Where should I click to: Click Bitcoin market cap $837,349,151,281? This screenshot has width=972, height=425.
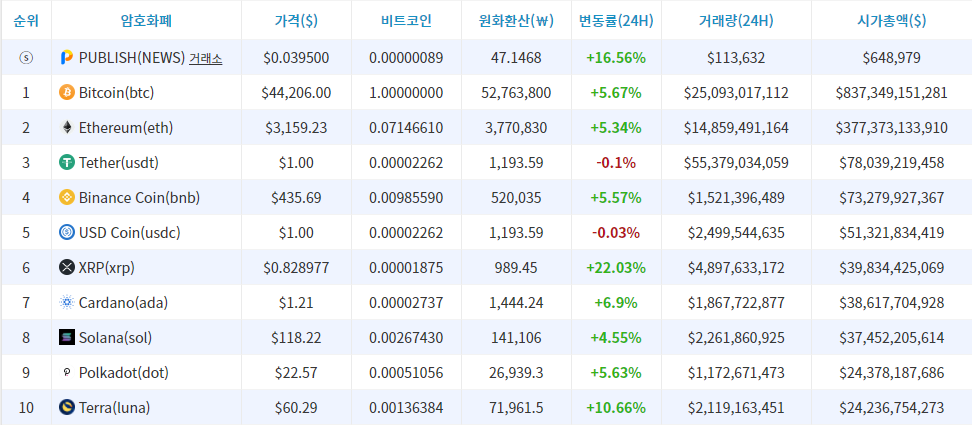[x=891, y=93]
